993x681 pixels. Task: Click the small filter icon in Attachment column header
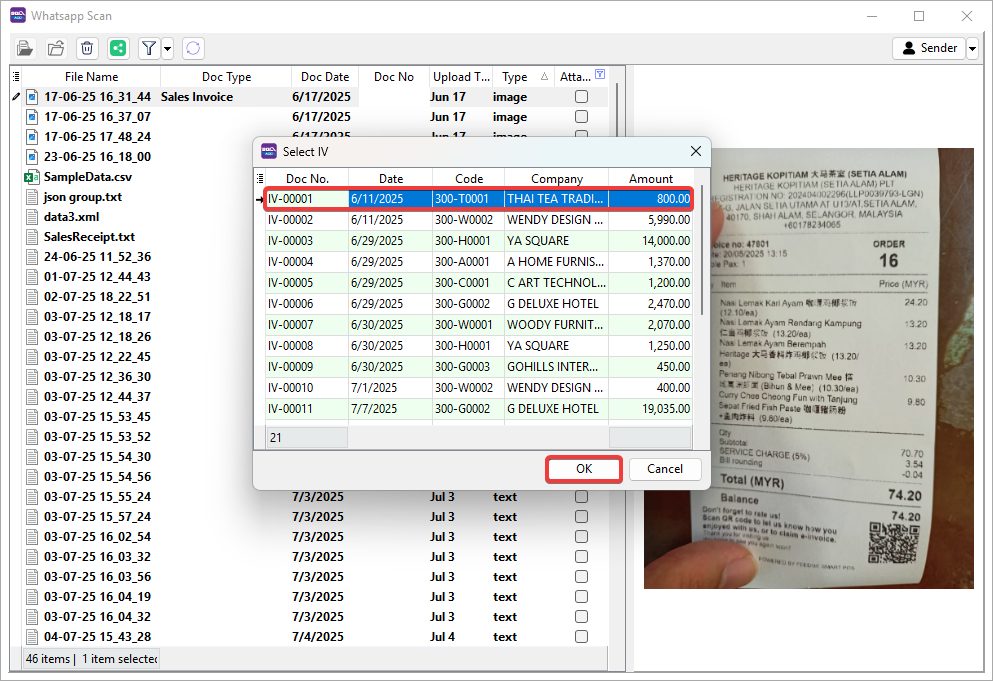(x=600, y=75)
